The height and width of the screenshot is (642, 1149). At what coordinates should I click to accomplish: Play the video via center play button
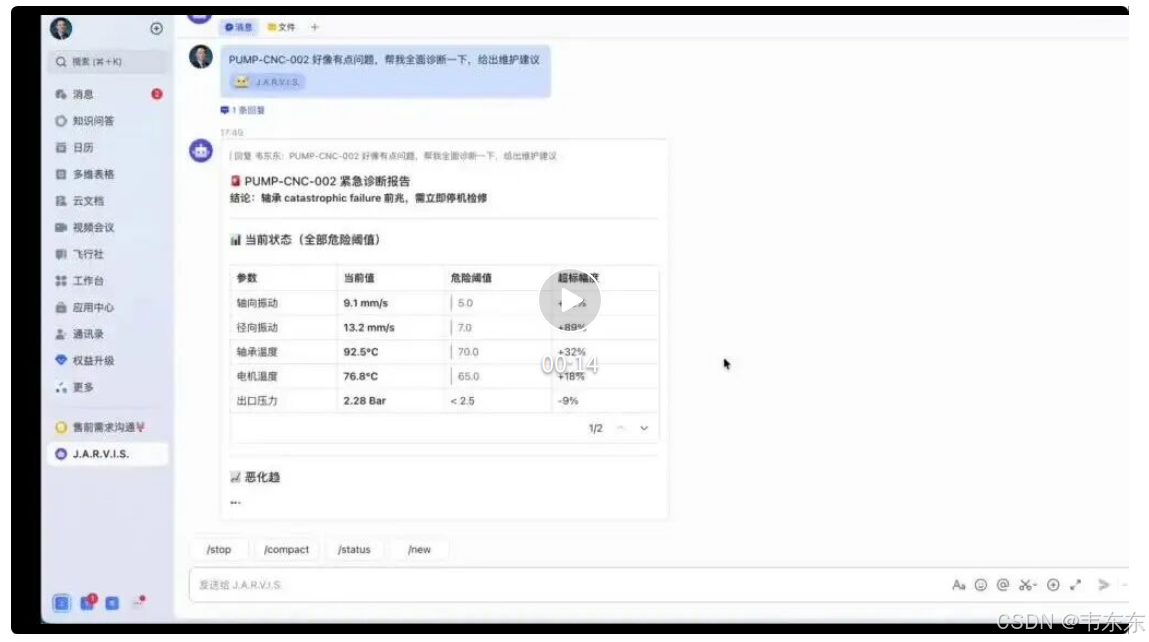(570, 300)
